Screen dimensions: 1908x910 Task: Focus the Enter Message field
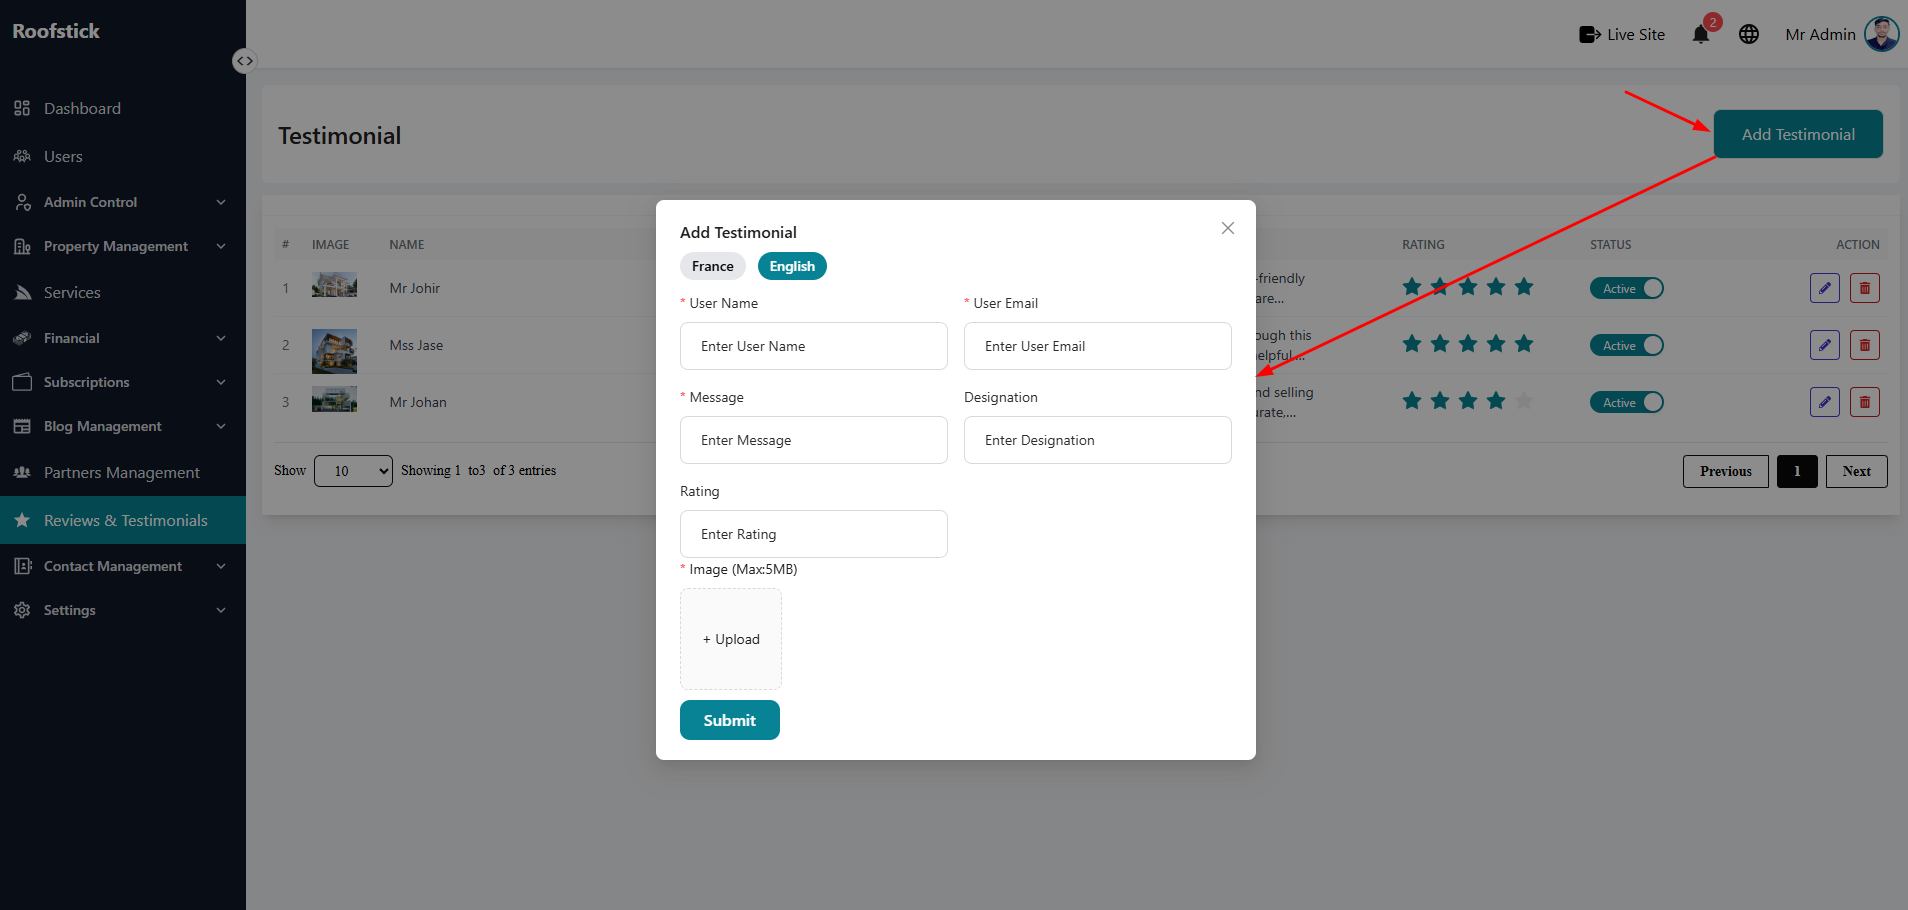click(814, 440)
